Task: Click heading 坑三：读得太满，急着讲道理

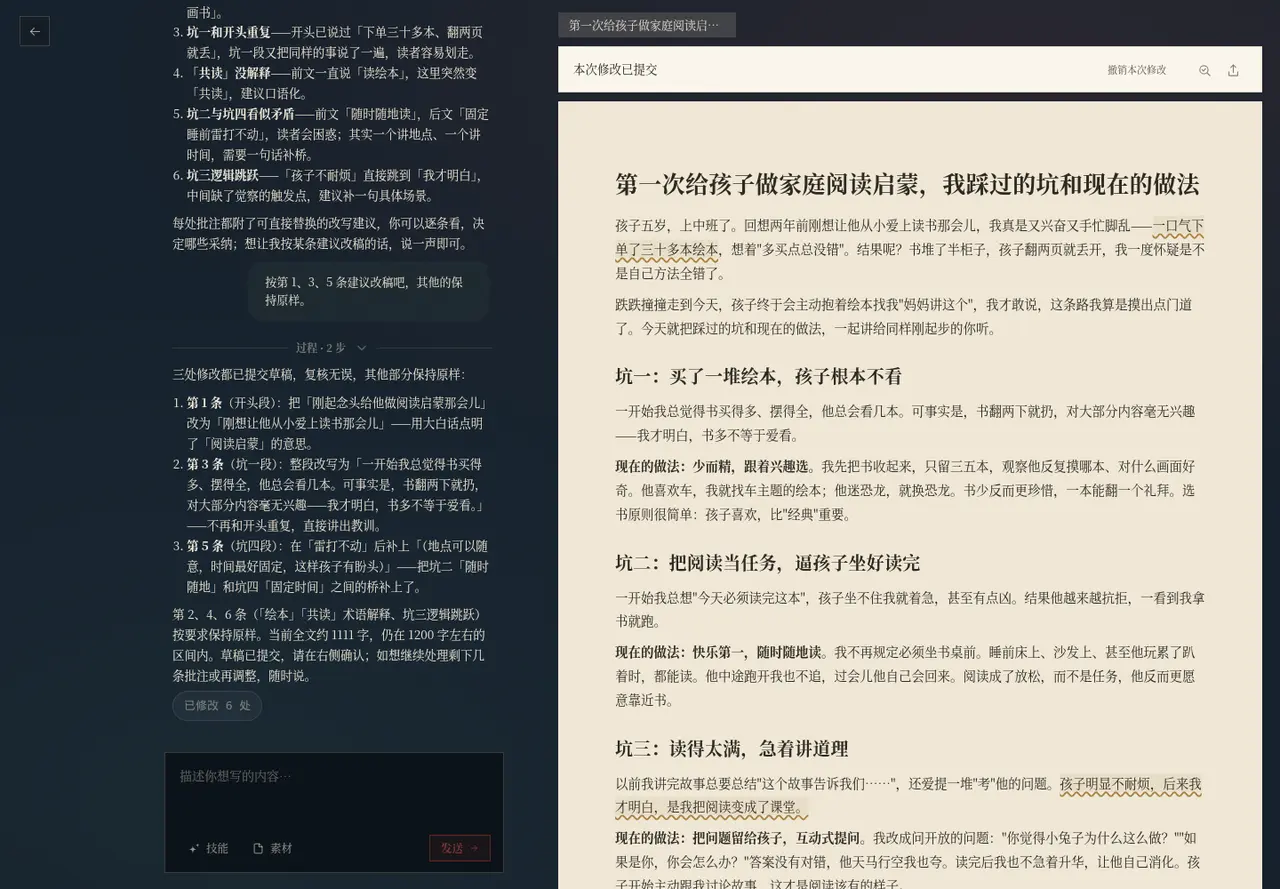Action: [732, 749]
